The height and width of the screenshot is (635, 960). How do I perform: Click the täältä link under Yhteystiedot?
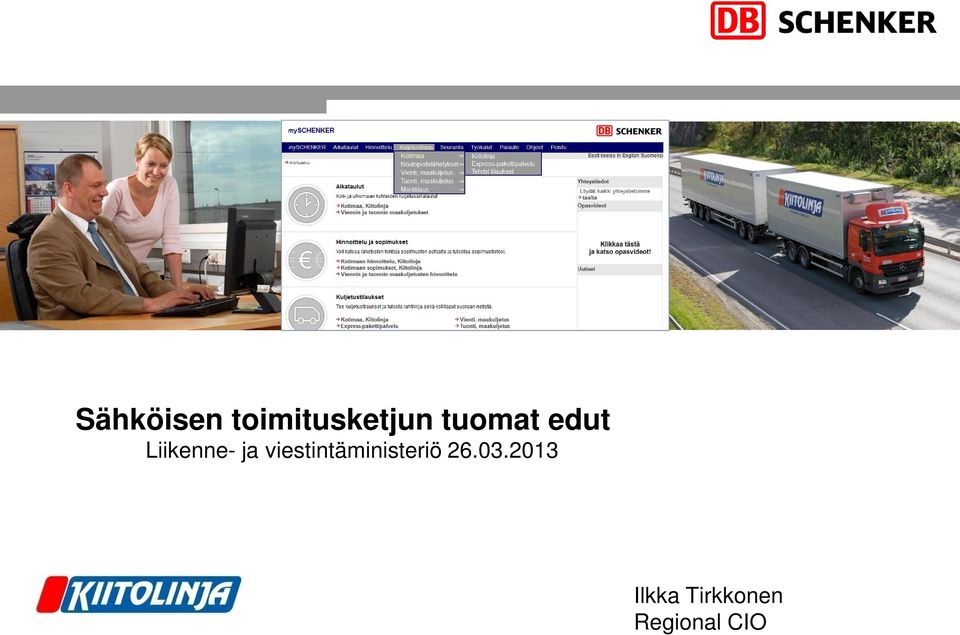click(589, 198)
